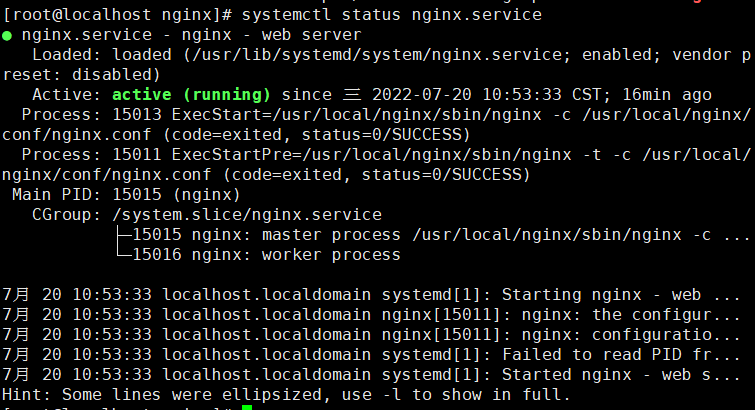755x410 pixels.
Task: Click 'nginx/conf/nginx.conf' after ExecStartPre line
Action: pyautogui.click(x=106, y=175)
